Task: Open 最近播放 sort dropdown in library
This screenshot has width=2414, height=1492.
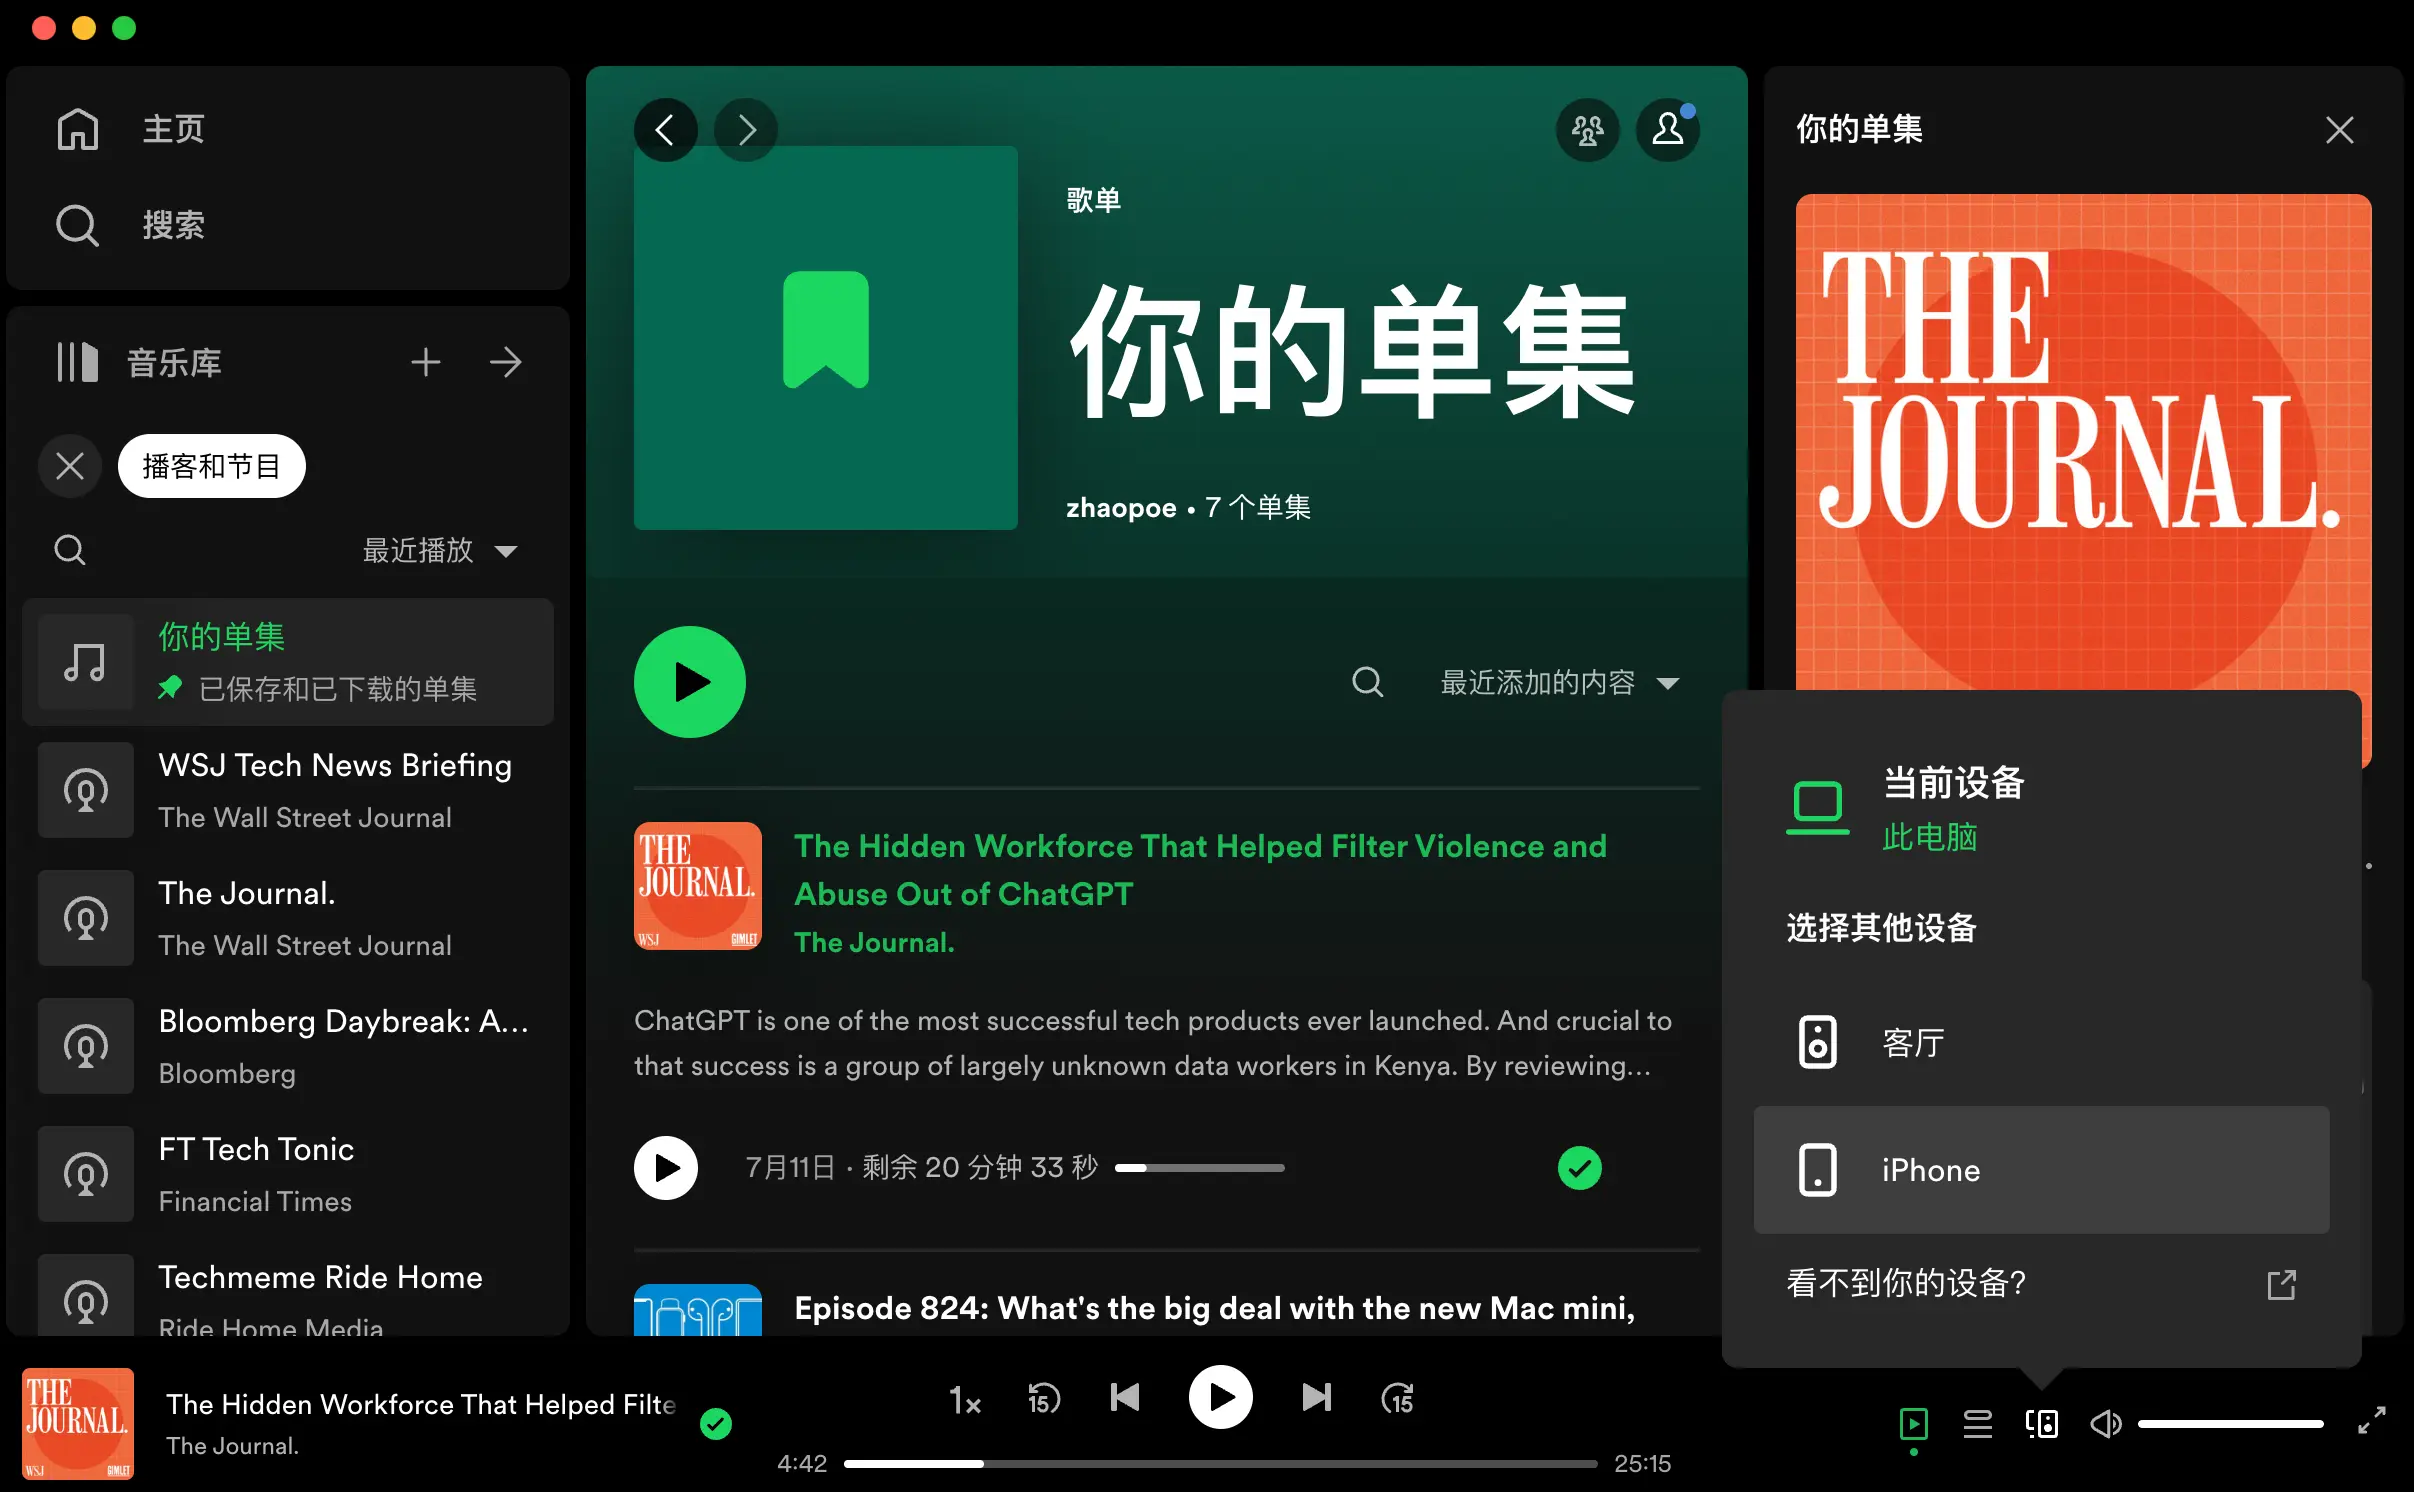Action: pos(440,550)
